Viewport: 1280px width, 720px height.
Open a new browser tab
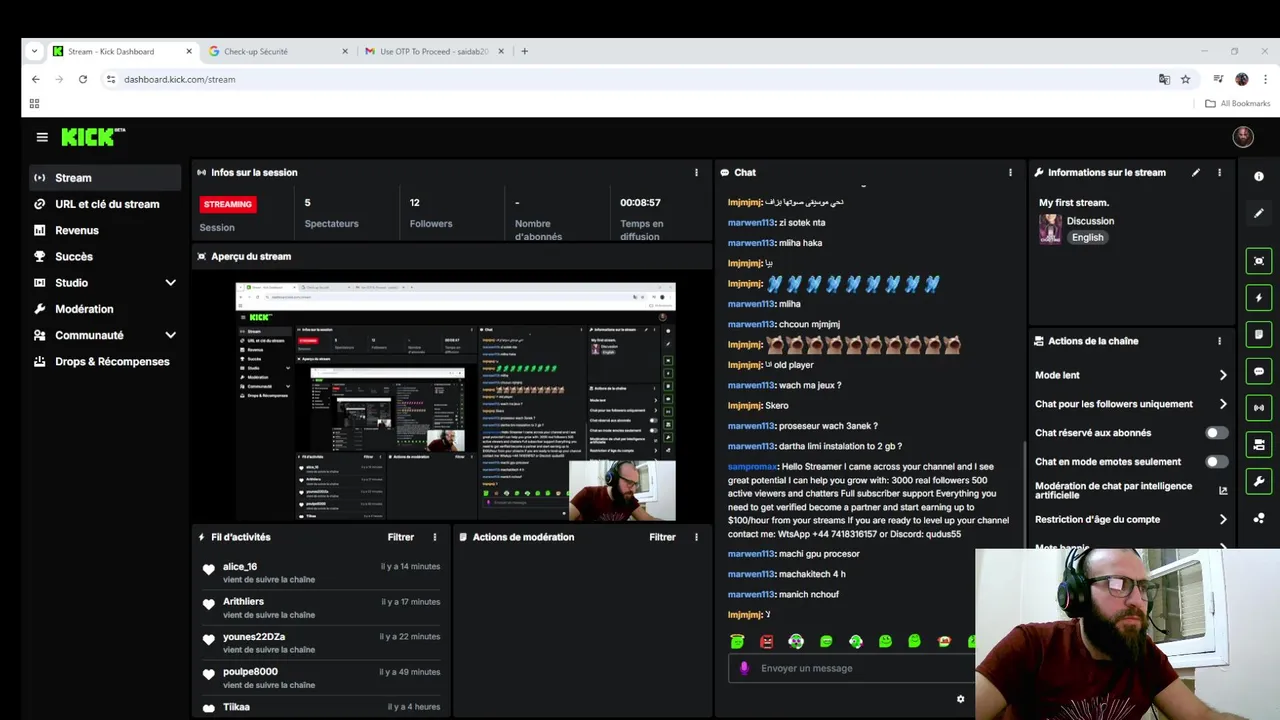pyautogui.click(x=524, y=51)
